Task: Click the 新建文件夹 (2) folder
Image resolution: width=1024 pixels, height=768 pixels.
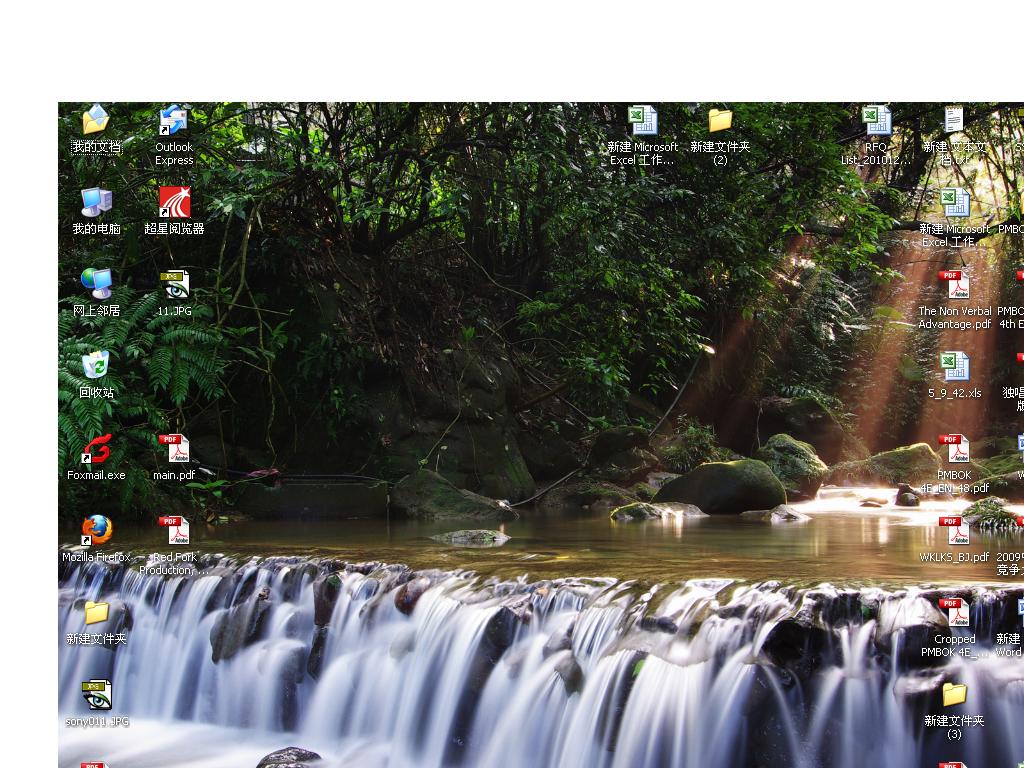Action: (x=720, y=121)
